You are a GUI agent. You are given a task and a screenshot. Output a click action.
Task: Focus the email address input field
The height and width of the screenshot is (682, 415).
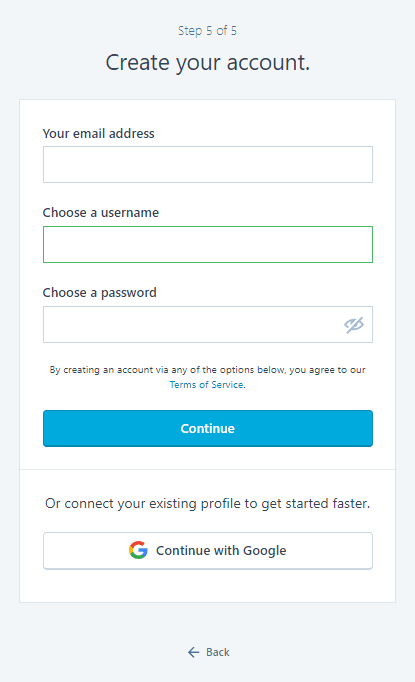point(208,164)
